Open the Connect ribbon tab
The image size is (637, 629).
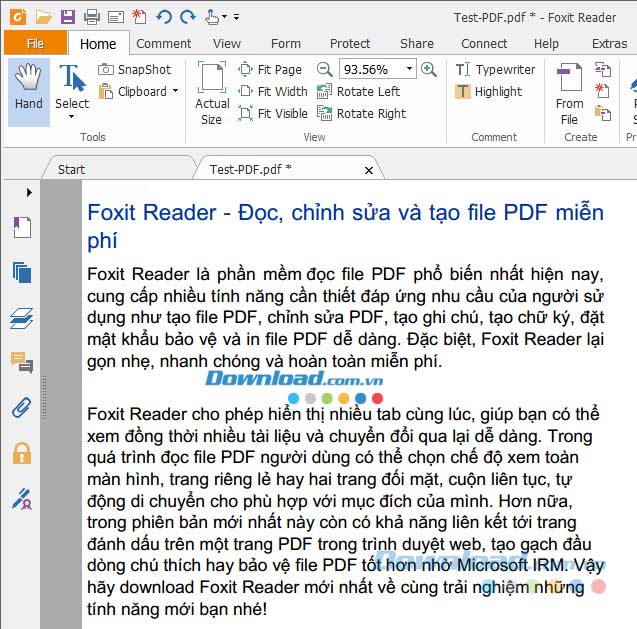(x=484, y=43)
